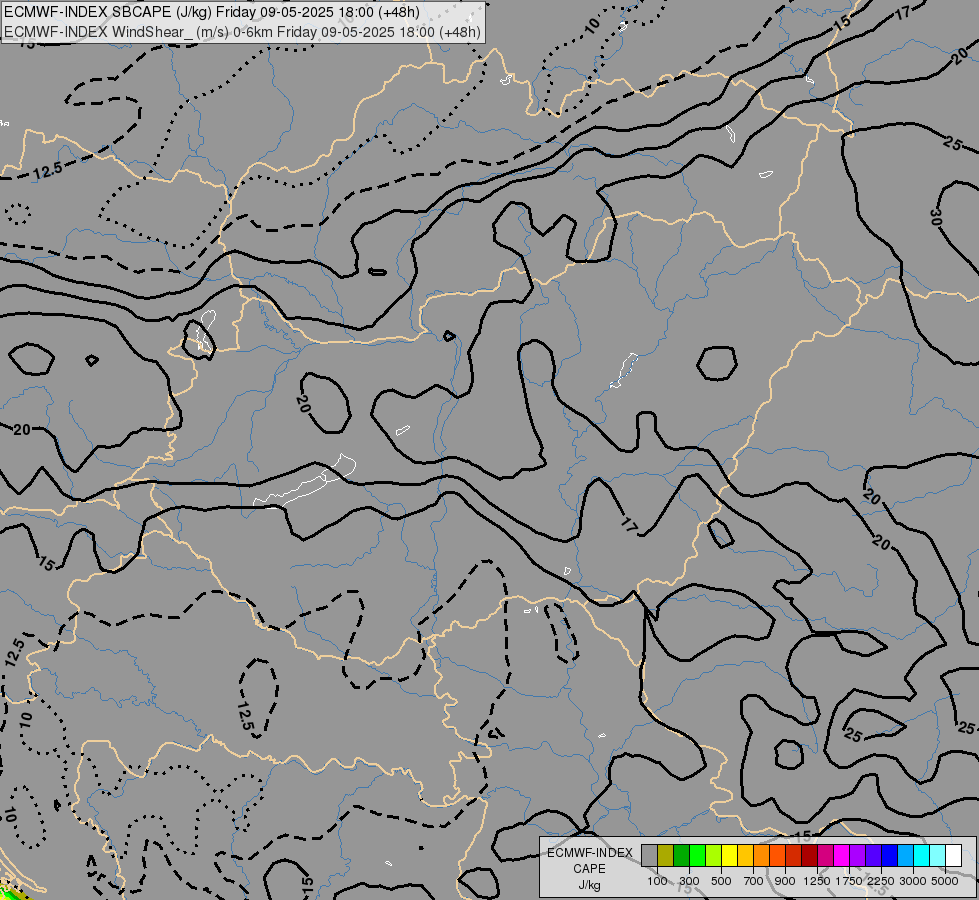Image resolution: width=979 pixels, height=900 pixels.
Task: Click the legend value '1750'
Action: 849,881
